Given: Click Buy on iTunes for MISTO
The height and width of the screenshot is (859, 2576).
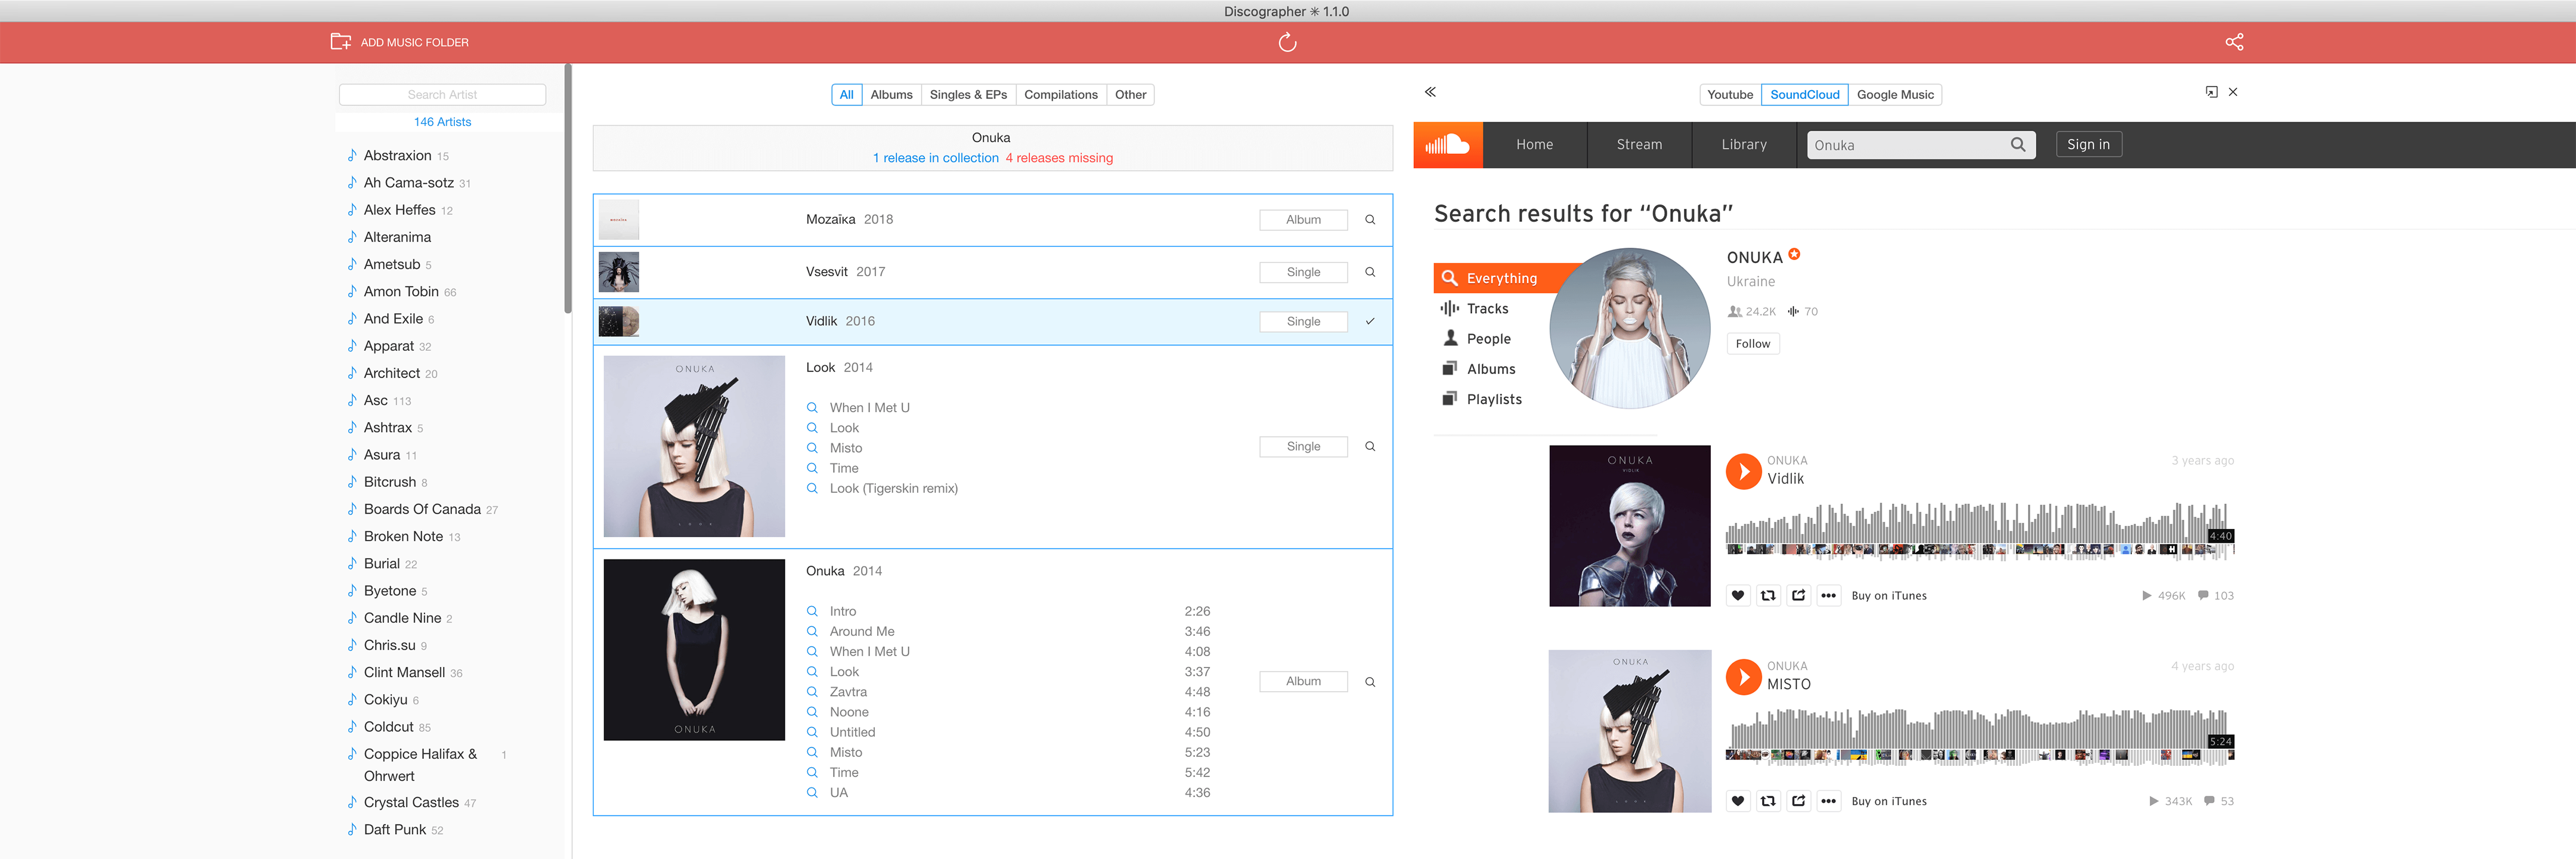Looking at the screenshot, I should [1888, 801].
